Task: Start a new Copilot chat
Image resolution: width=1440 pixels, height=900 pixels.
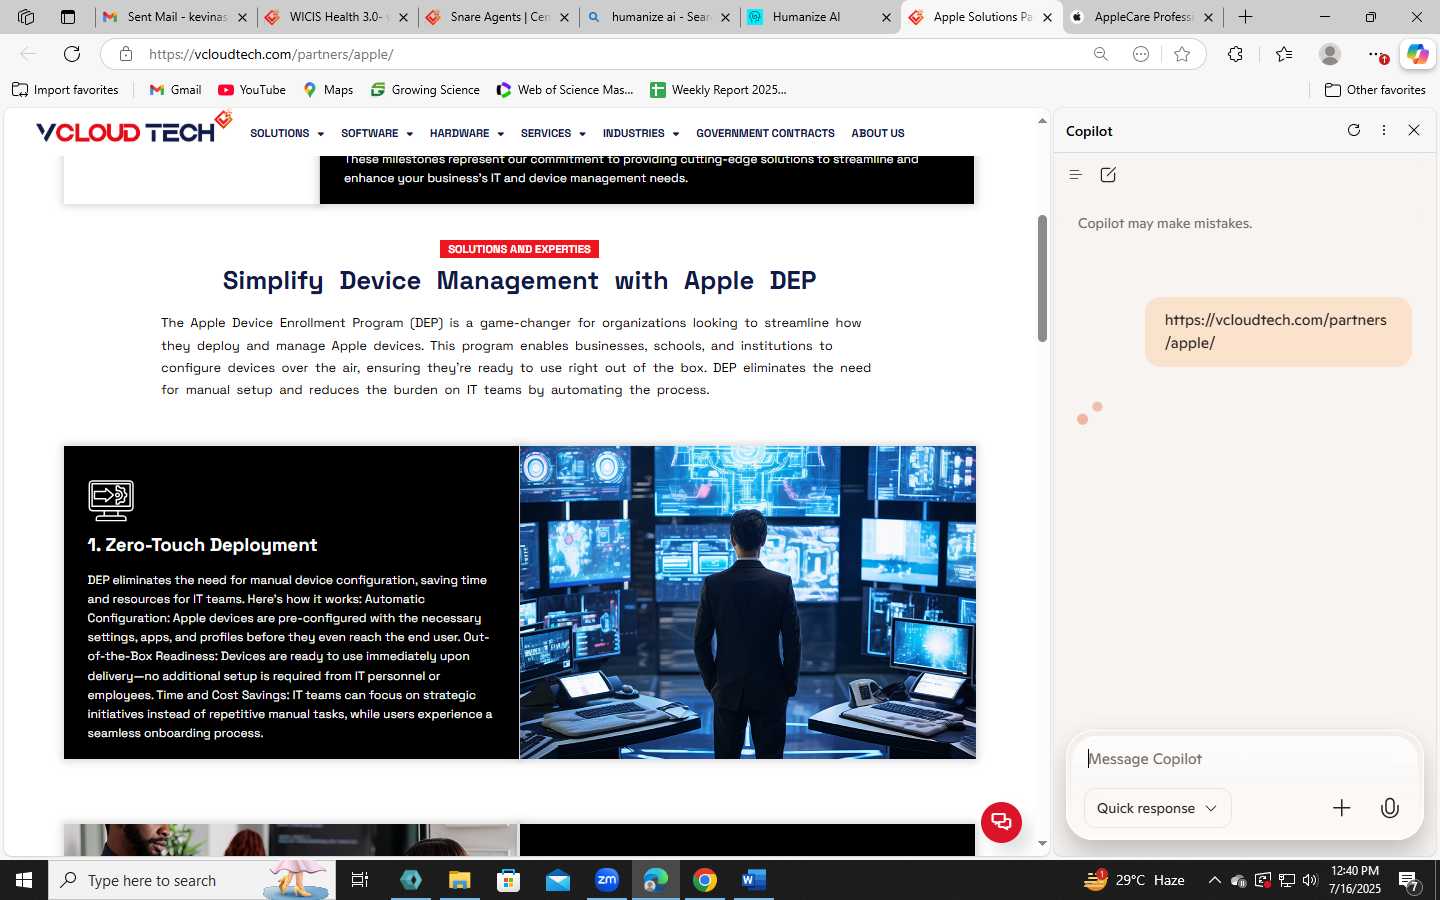Action: click(1108, 175)
